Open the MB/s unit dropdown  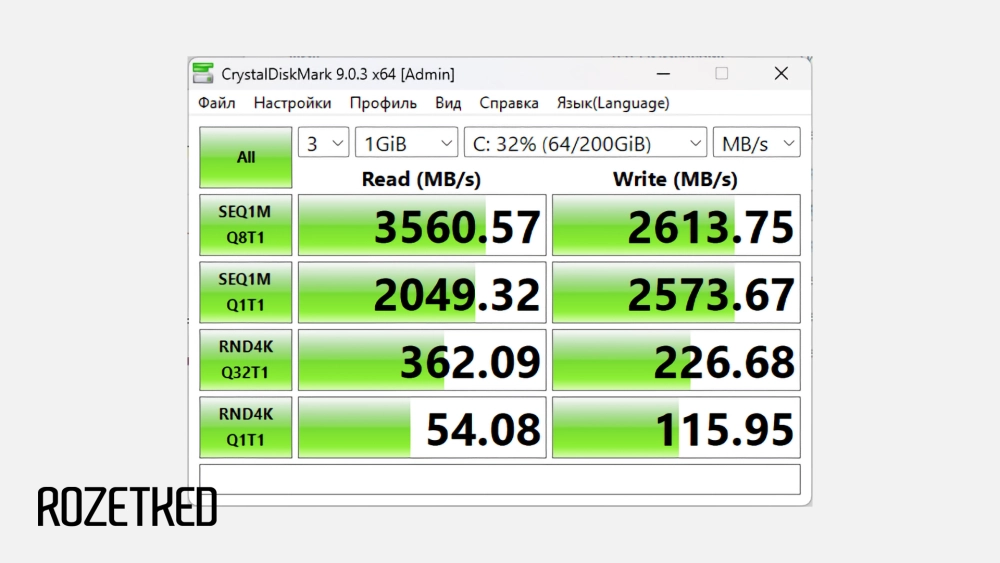[756, 143]
